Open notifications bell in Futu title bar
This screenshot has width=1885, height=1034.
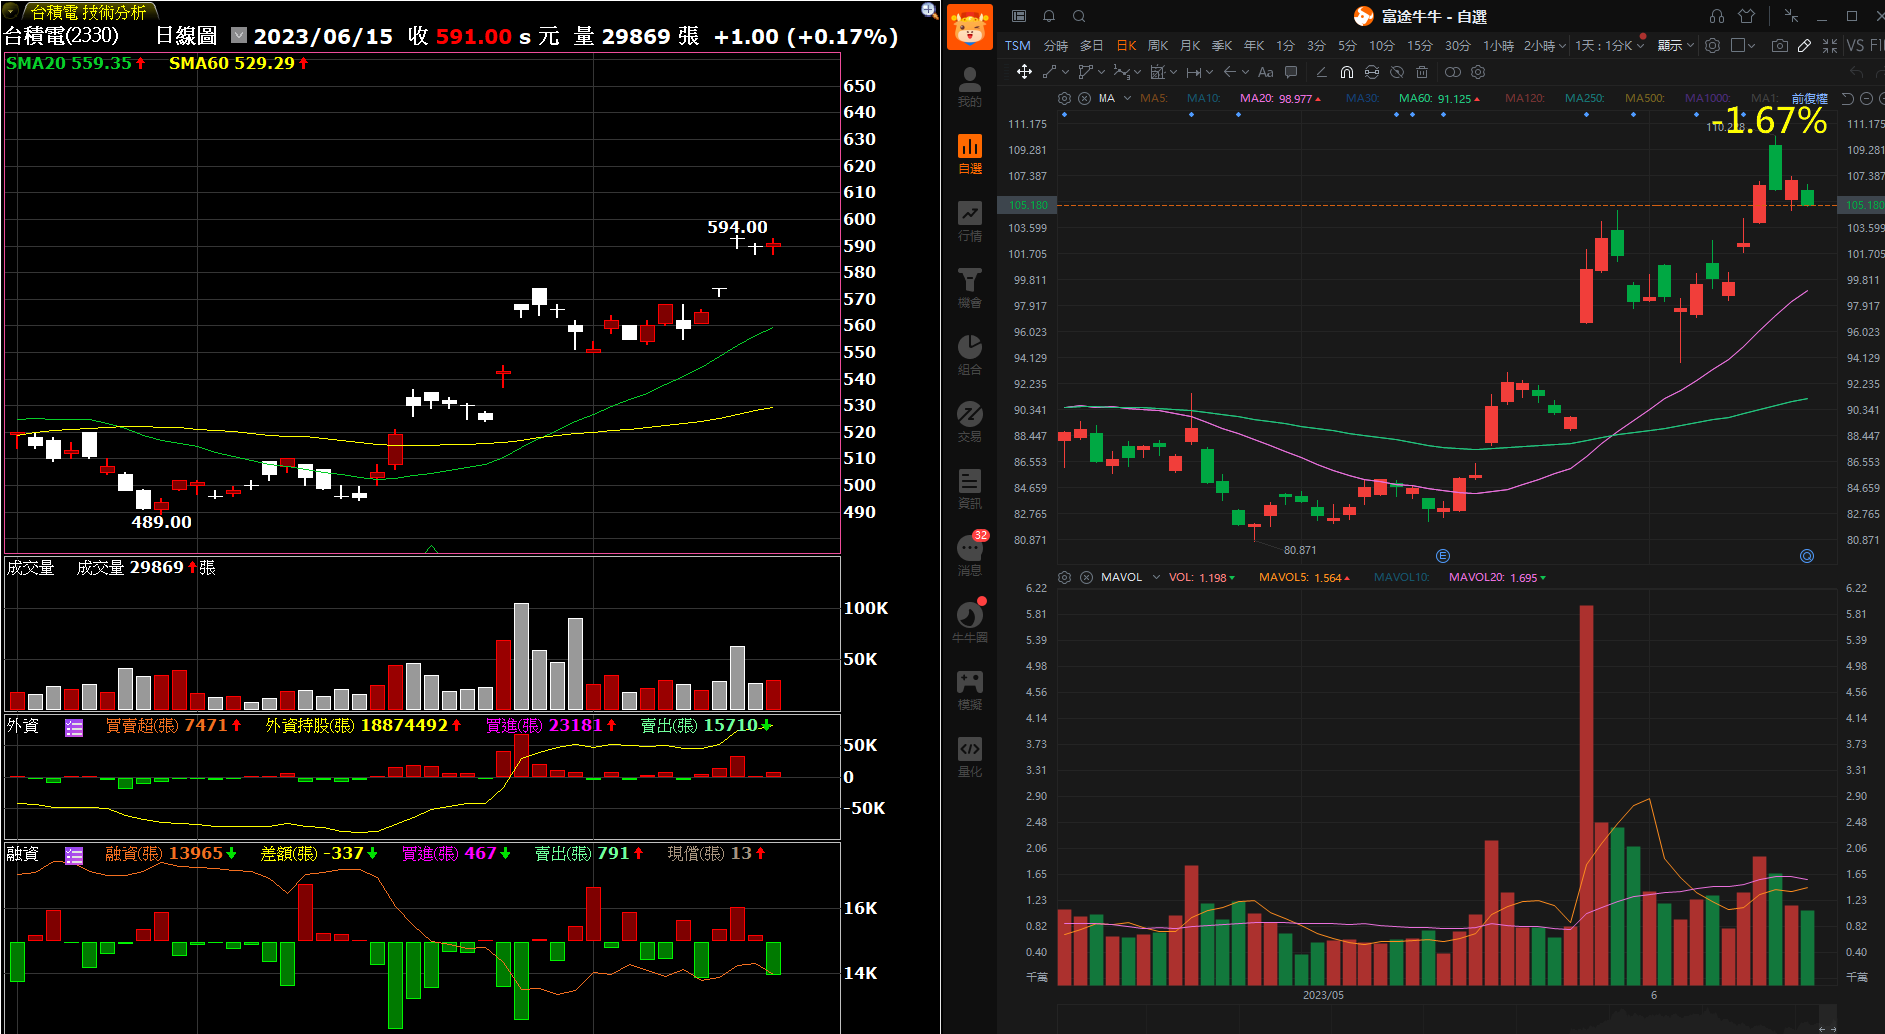click(1049, 16)
